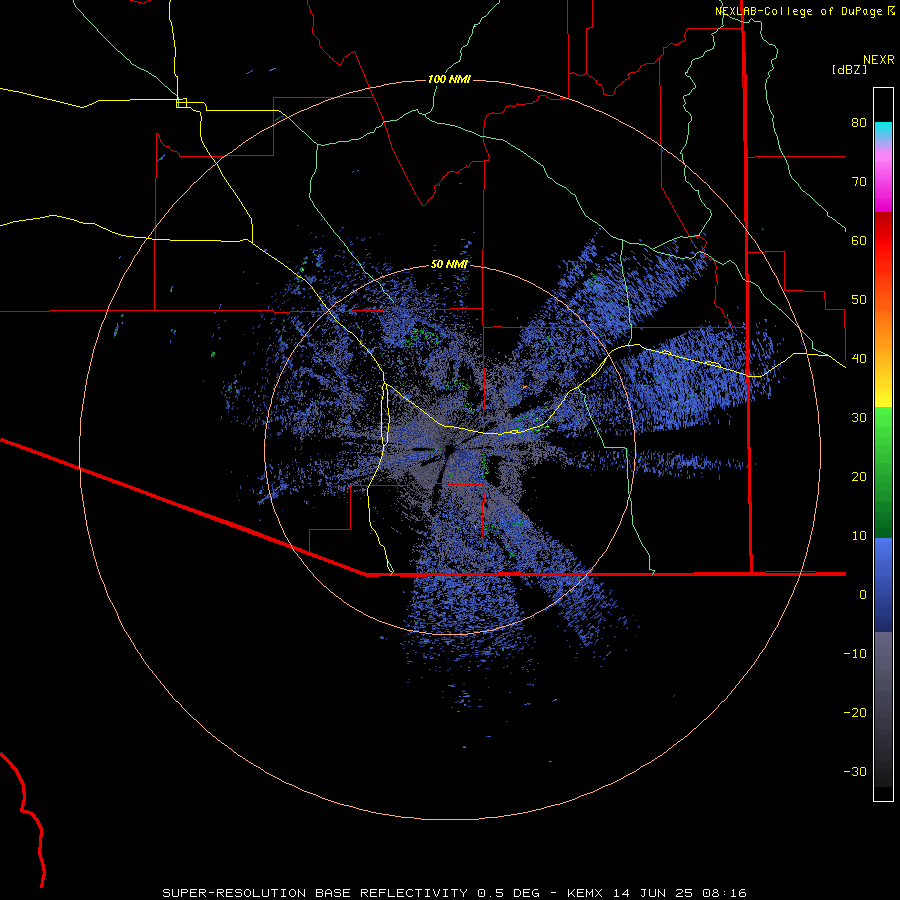Click the 0 dBZ scale value

(x=863, y=595)
